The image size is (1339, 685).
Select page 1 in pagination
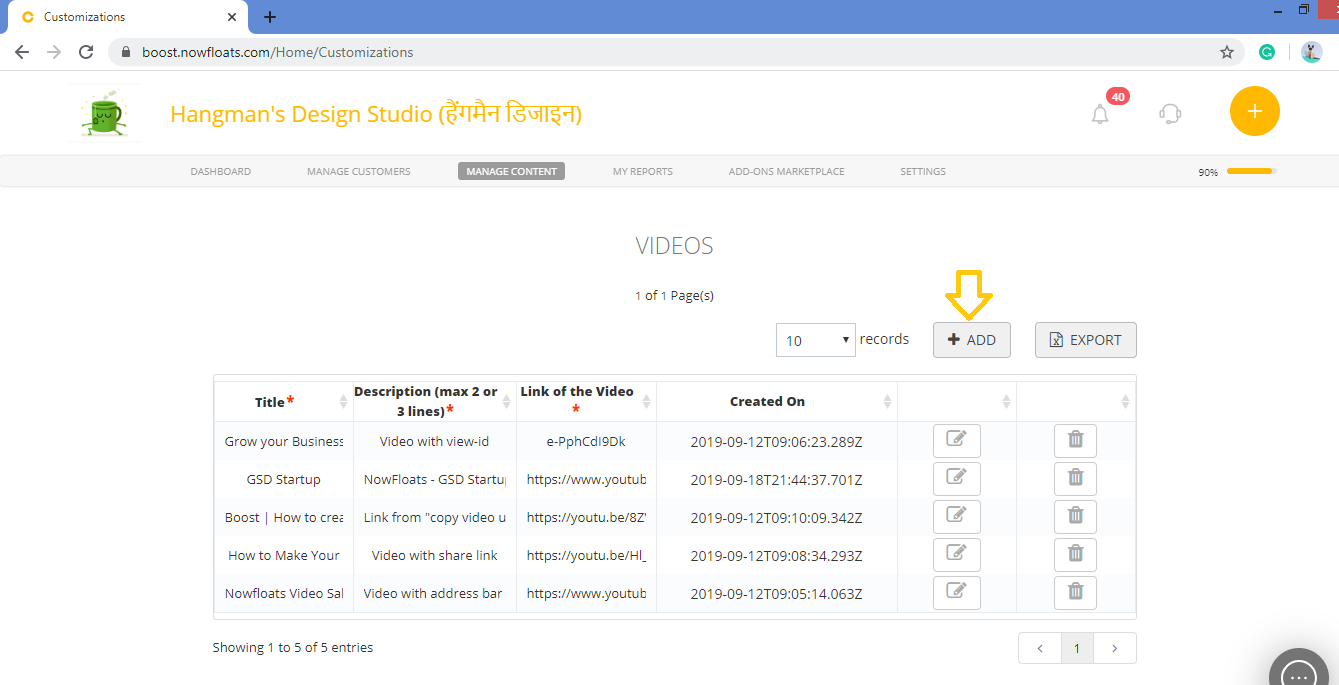[x=1077, y=648]
